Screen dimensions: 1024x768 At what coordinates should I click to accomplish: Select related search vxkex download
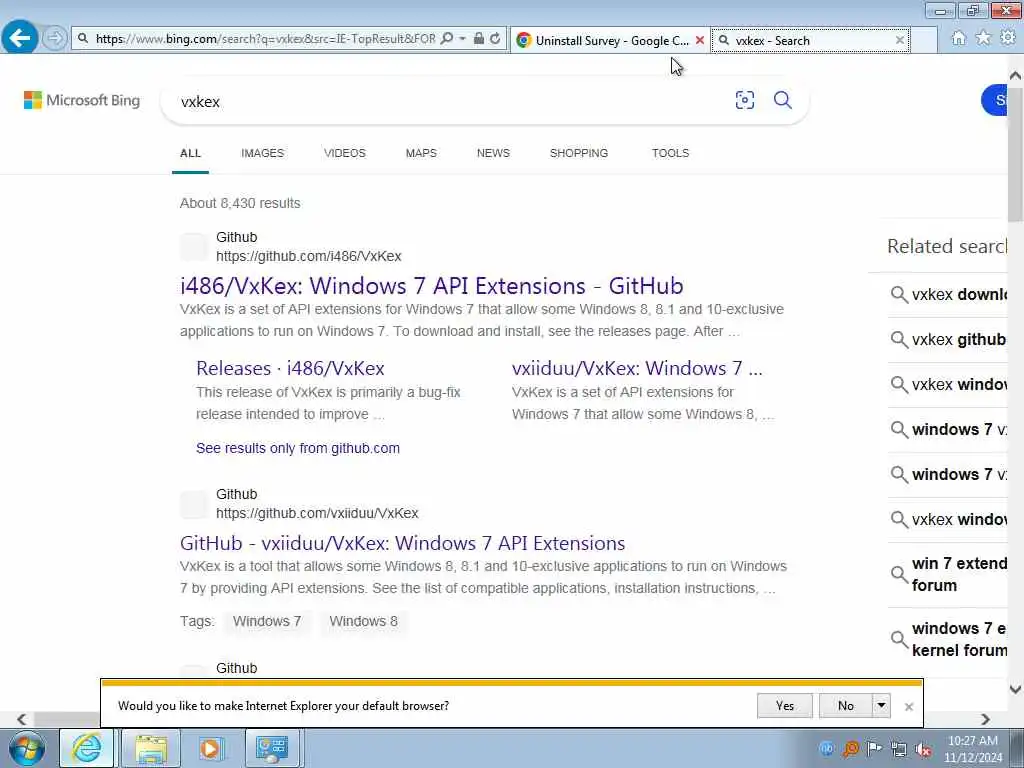(x=949, y=295)
